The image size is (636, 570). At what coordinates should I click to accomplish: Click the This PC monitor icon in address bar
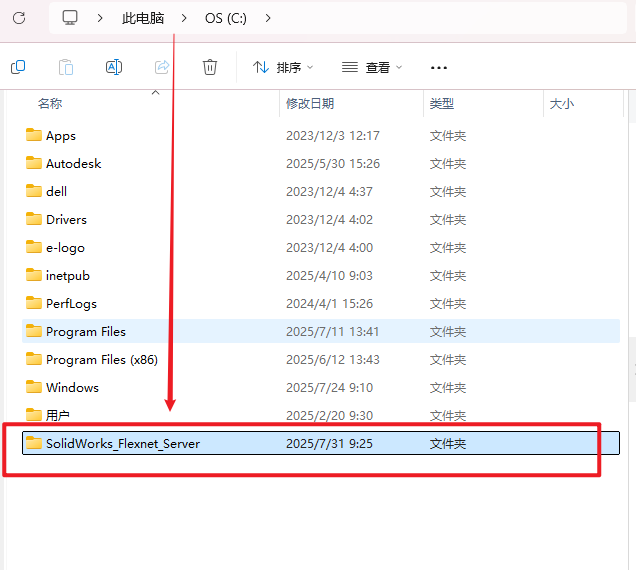[70, 18]
